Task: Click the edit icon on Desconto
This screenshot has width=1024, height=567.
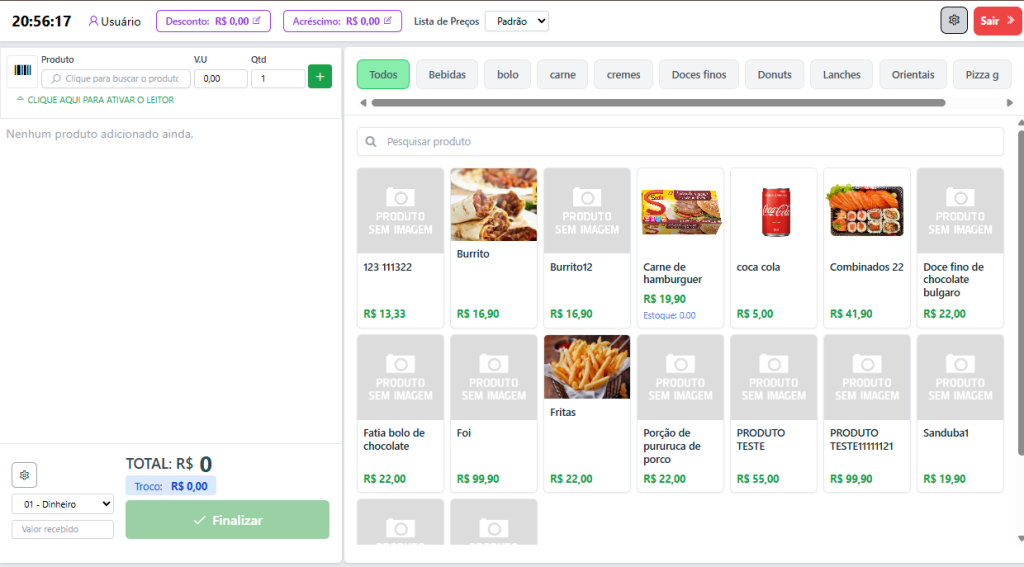Action: pos(257,21)
